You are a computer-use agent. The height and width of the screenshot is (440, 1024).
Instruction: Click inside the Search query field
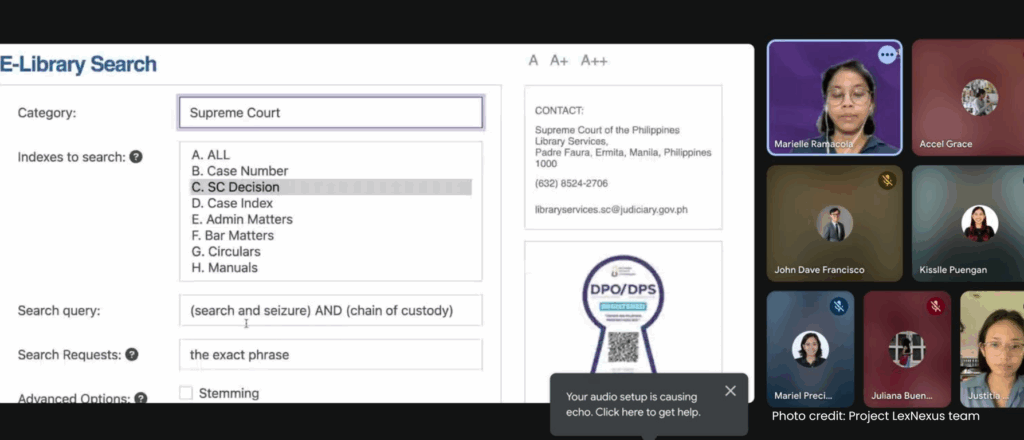(x=330, y=311)
